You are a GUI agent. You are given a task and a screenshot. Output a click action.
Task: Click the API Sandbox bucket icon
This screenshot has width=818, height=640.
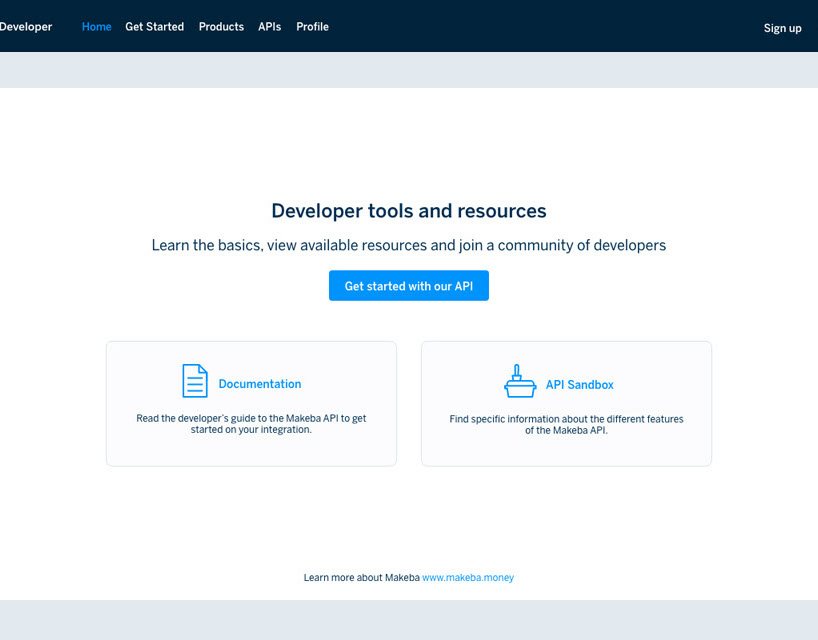pyautogui.click(x=520, y=381)
